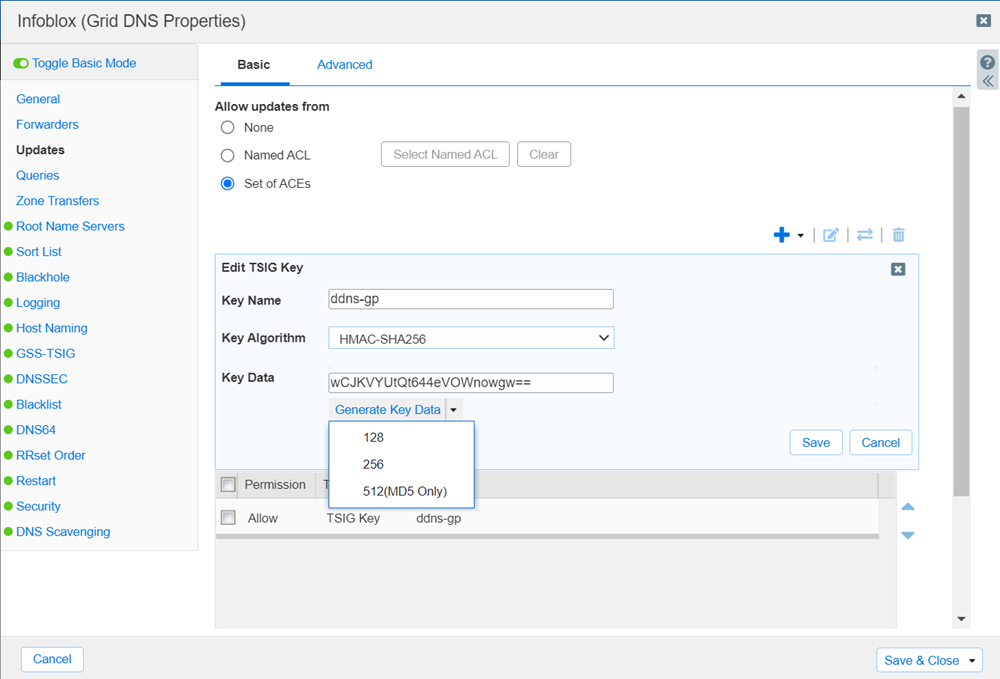1000x679 pixels.
Task: Check the Allow row checkbox
Action: 228,518
